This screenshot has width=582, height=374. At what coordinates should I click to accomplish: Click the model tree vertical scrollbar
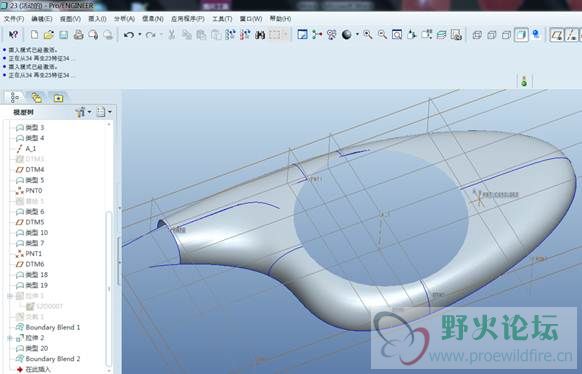click(109, 289)
